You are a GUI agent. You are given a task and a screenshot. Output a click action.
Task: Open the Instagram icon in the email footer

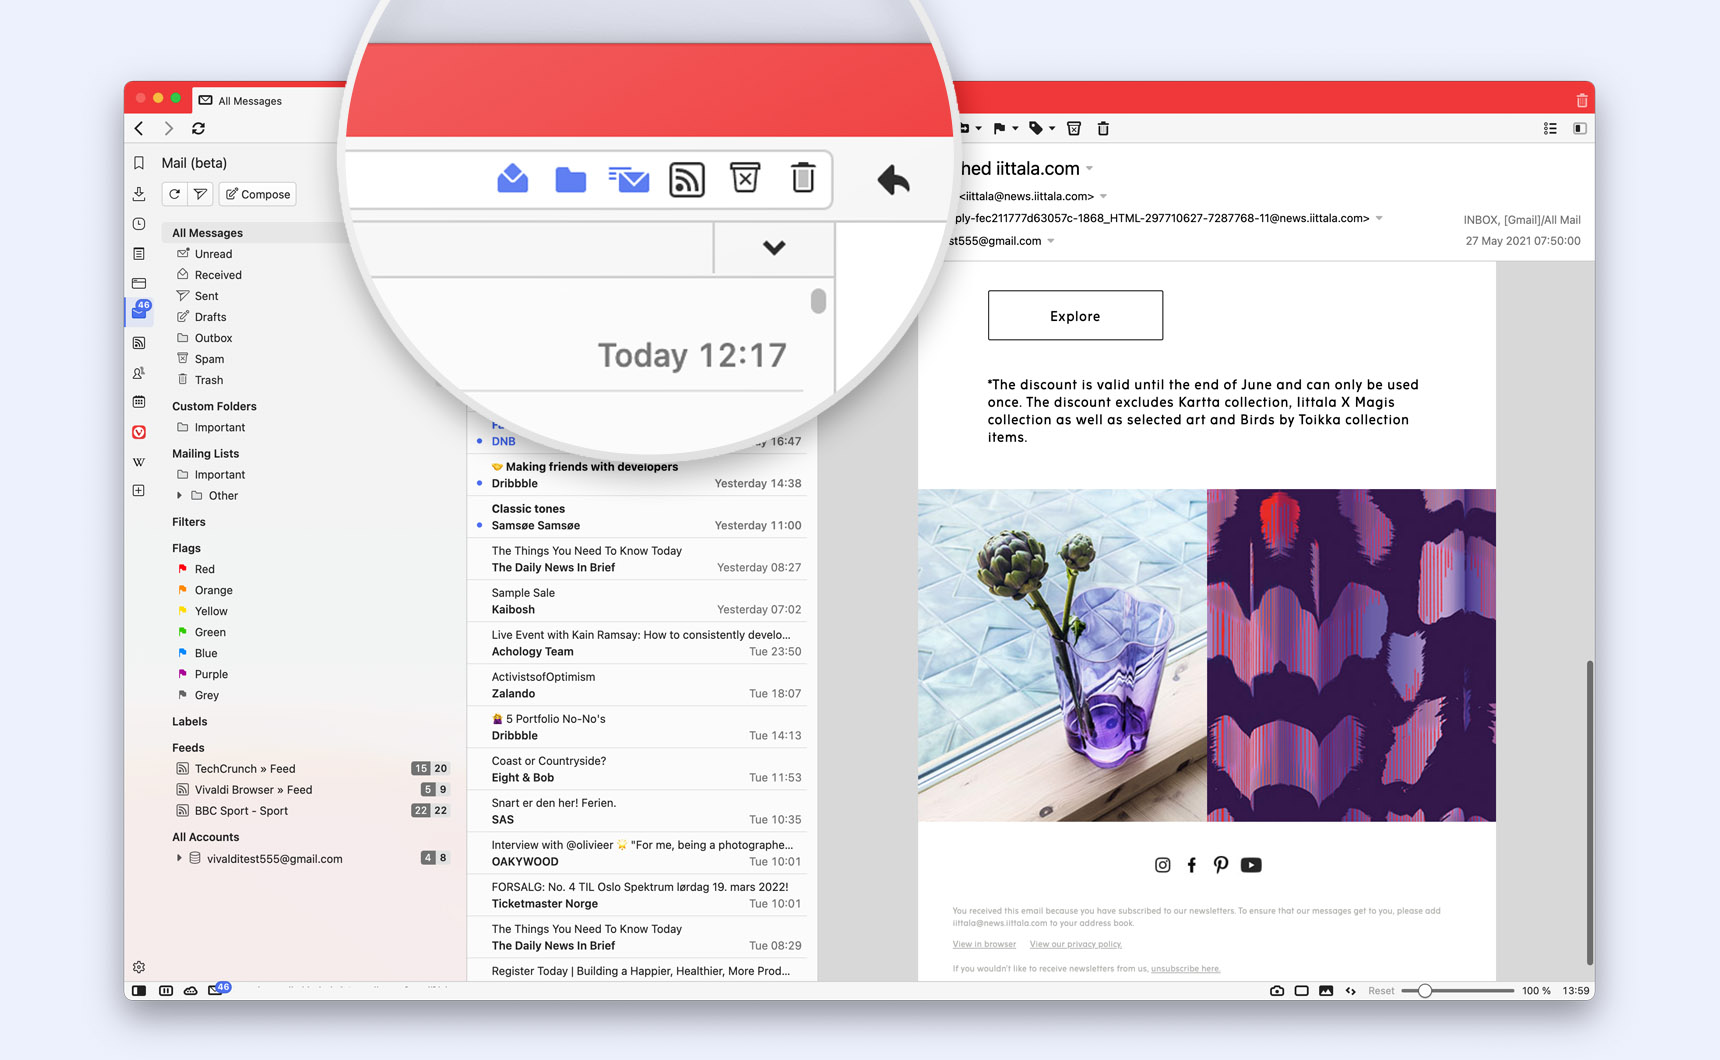point(1162,865)
